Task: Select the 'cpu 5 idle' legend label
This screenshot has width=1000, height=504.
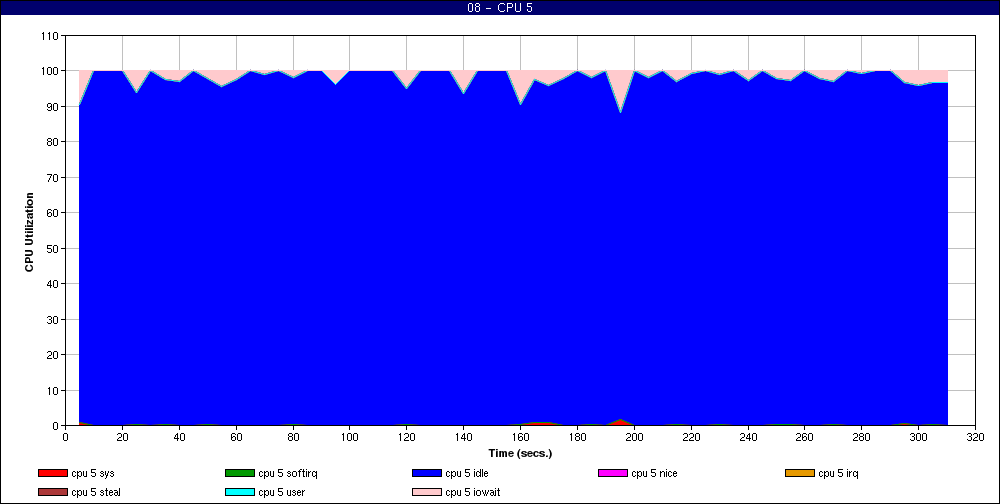Action: click(x=467, y=473)
